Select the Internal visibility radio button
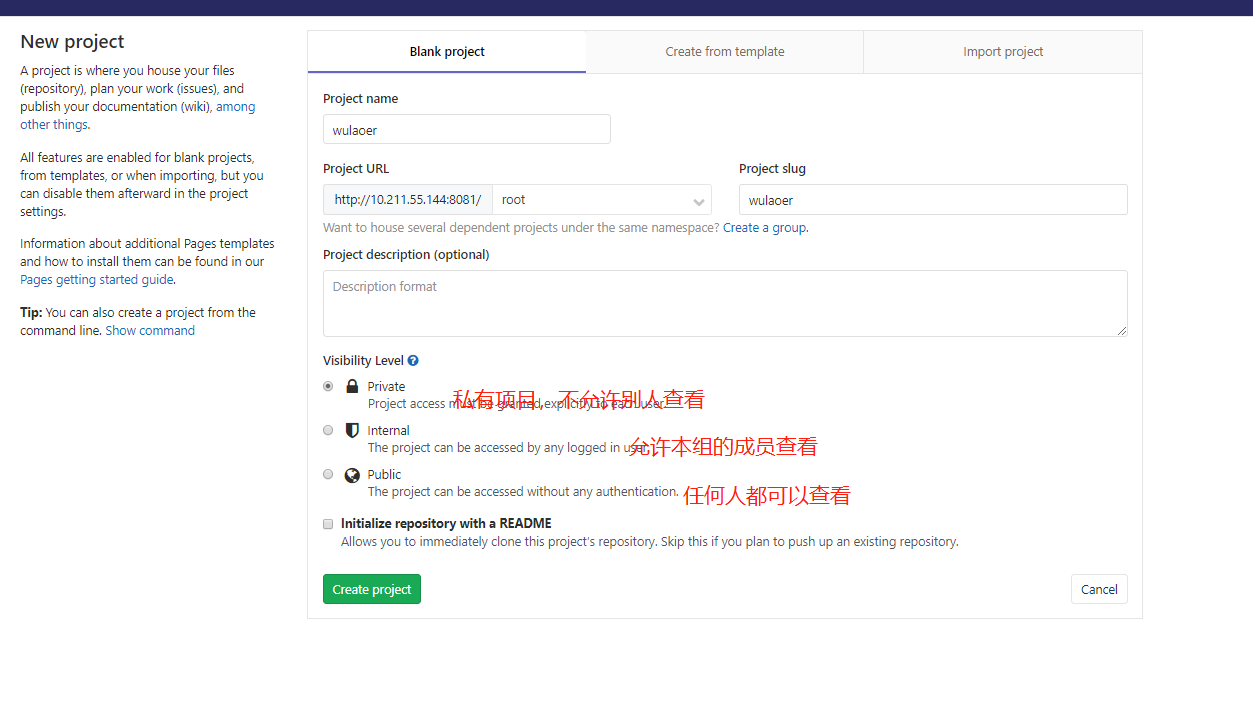Image resolution: width=1253 pixels, height=727 pixels. pyautogui.click(x=328, y=430)
